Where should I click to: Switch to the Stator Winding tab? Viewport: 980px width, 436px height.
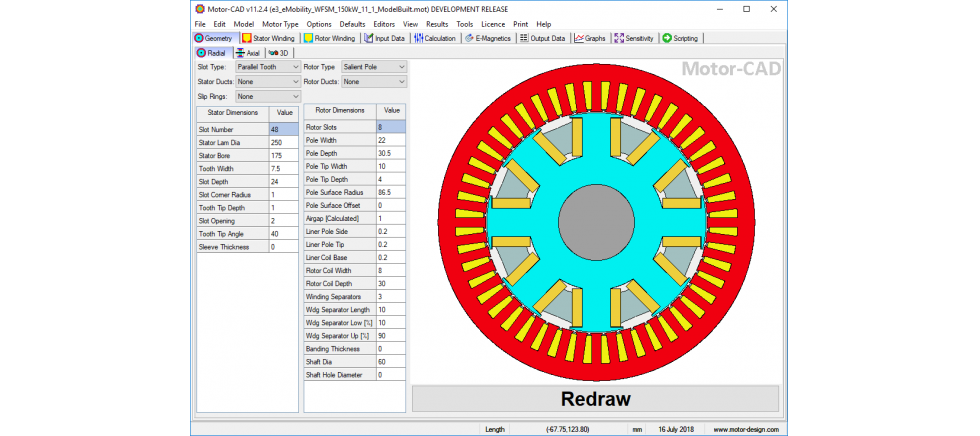point(269,38)
